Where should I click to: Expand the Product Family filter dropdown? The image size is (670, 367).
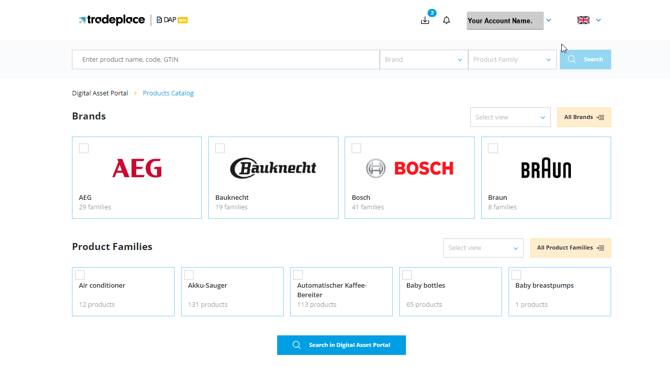point(512,59)
